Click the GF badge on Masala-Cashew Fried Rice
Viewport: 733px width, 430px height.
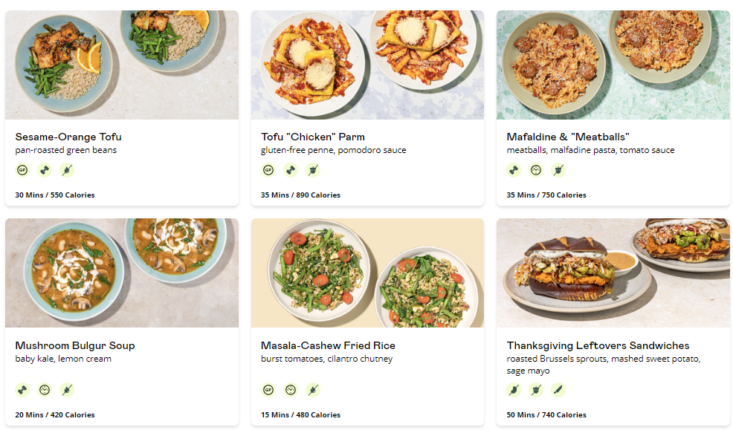[x=268, y=389]
